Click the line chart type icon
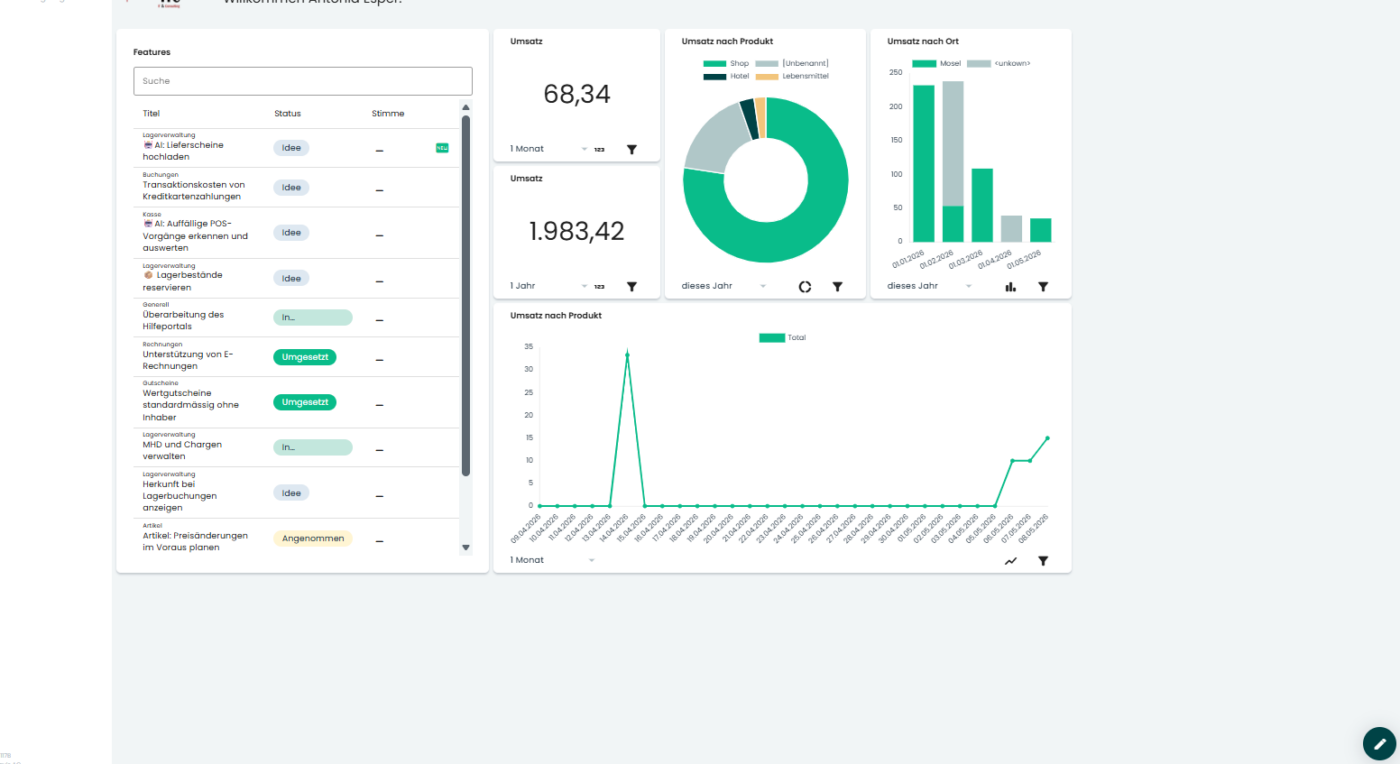Viewport: 1400px width, 764px height. coord(1011,561)
